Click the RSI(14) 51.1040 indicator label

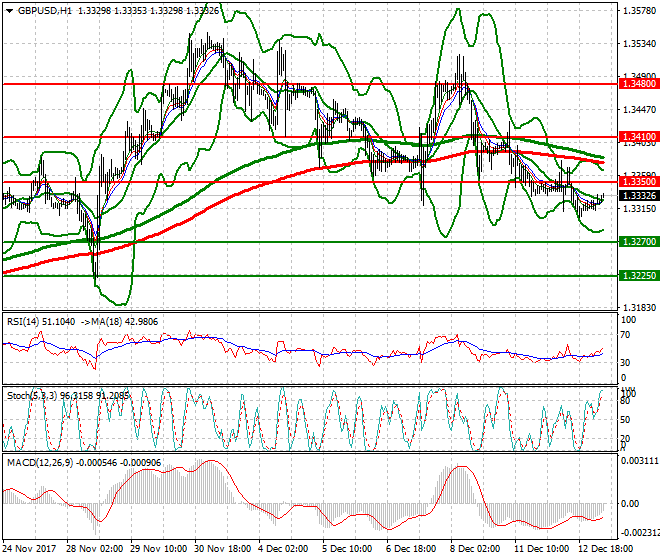[x=41, y=322]
